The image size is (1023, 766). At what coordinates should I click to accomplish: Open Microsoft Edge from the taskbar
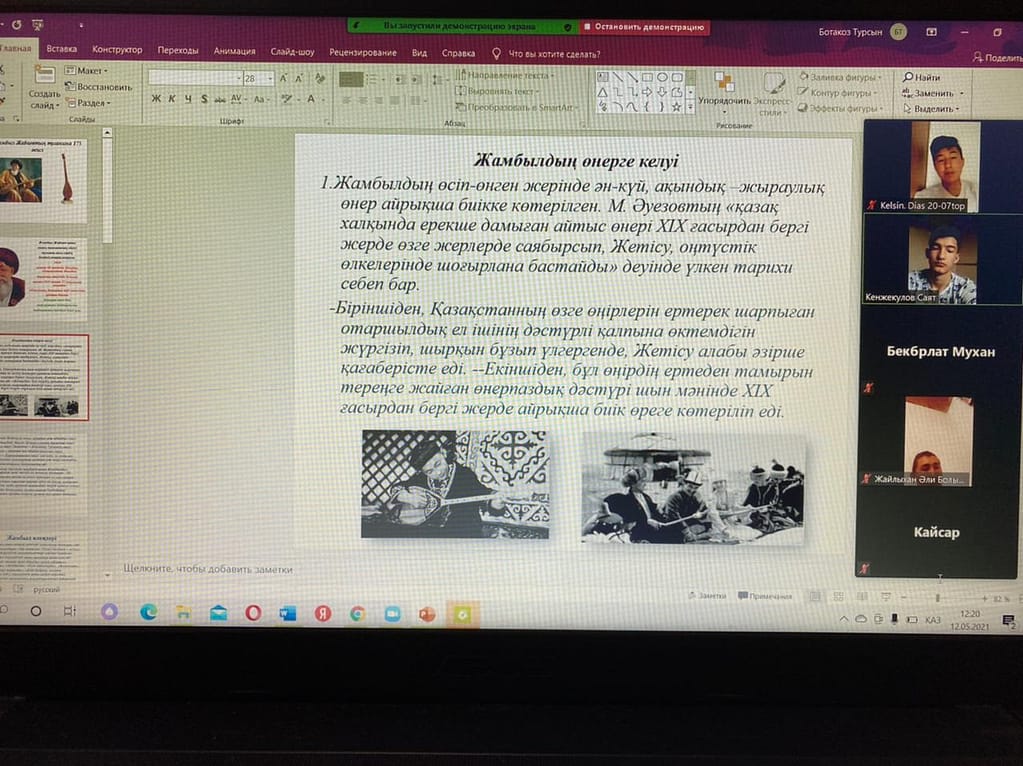click(x=148, y=611)
